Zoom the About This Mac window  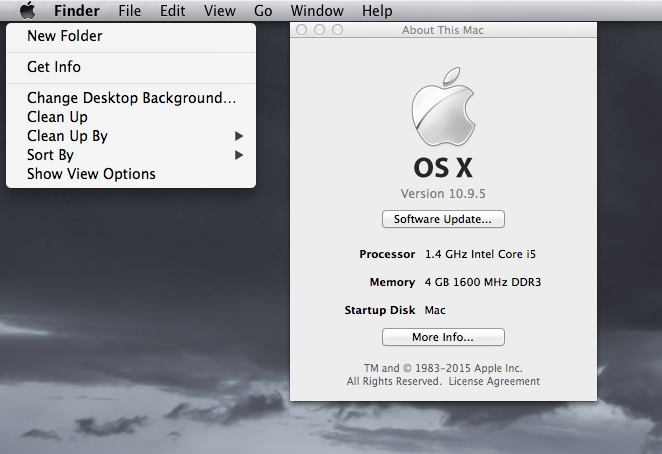click(x=337, y=30)
